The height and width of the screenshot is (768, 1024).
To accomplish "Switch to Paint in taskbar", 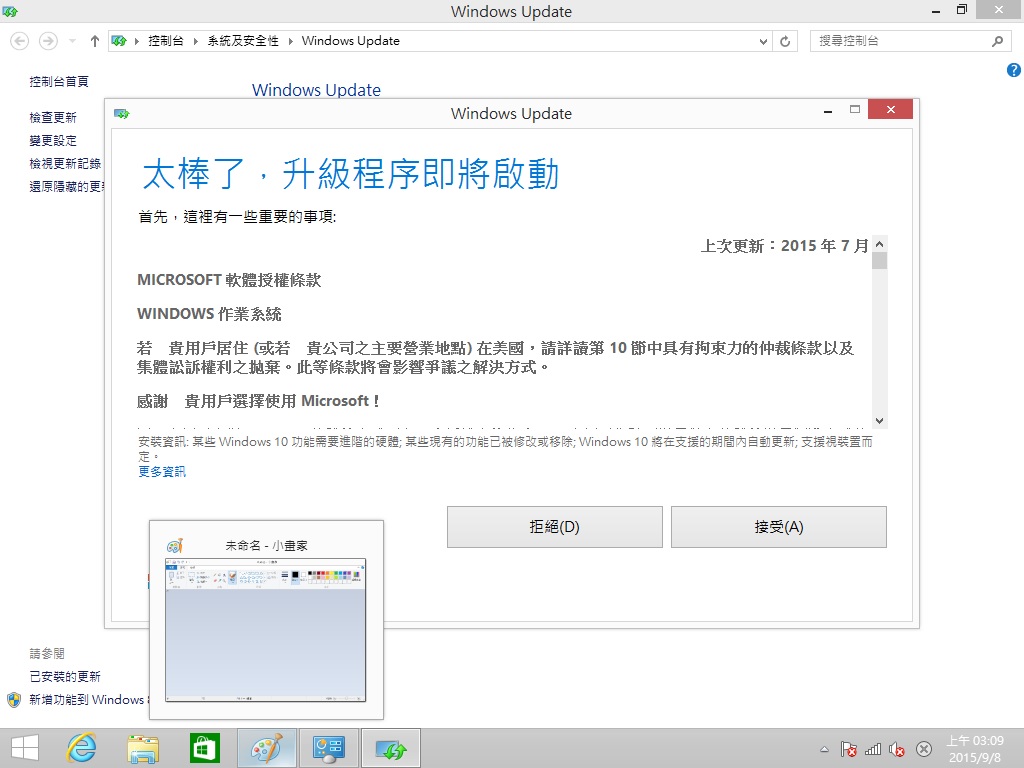I will [266, 748].
